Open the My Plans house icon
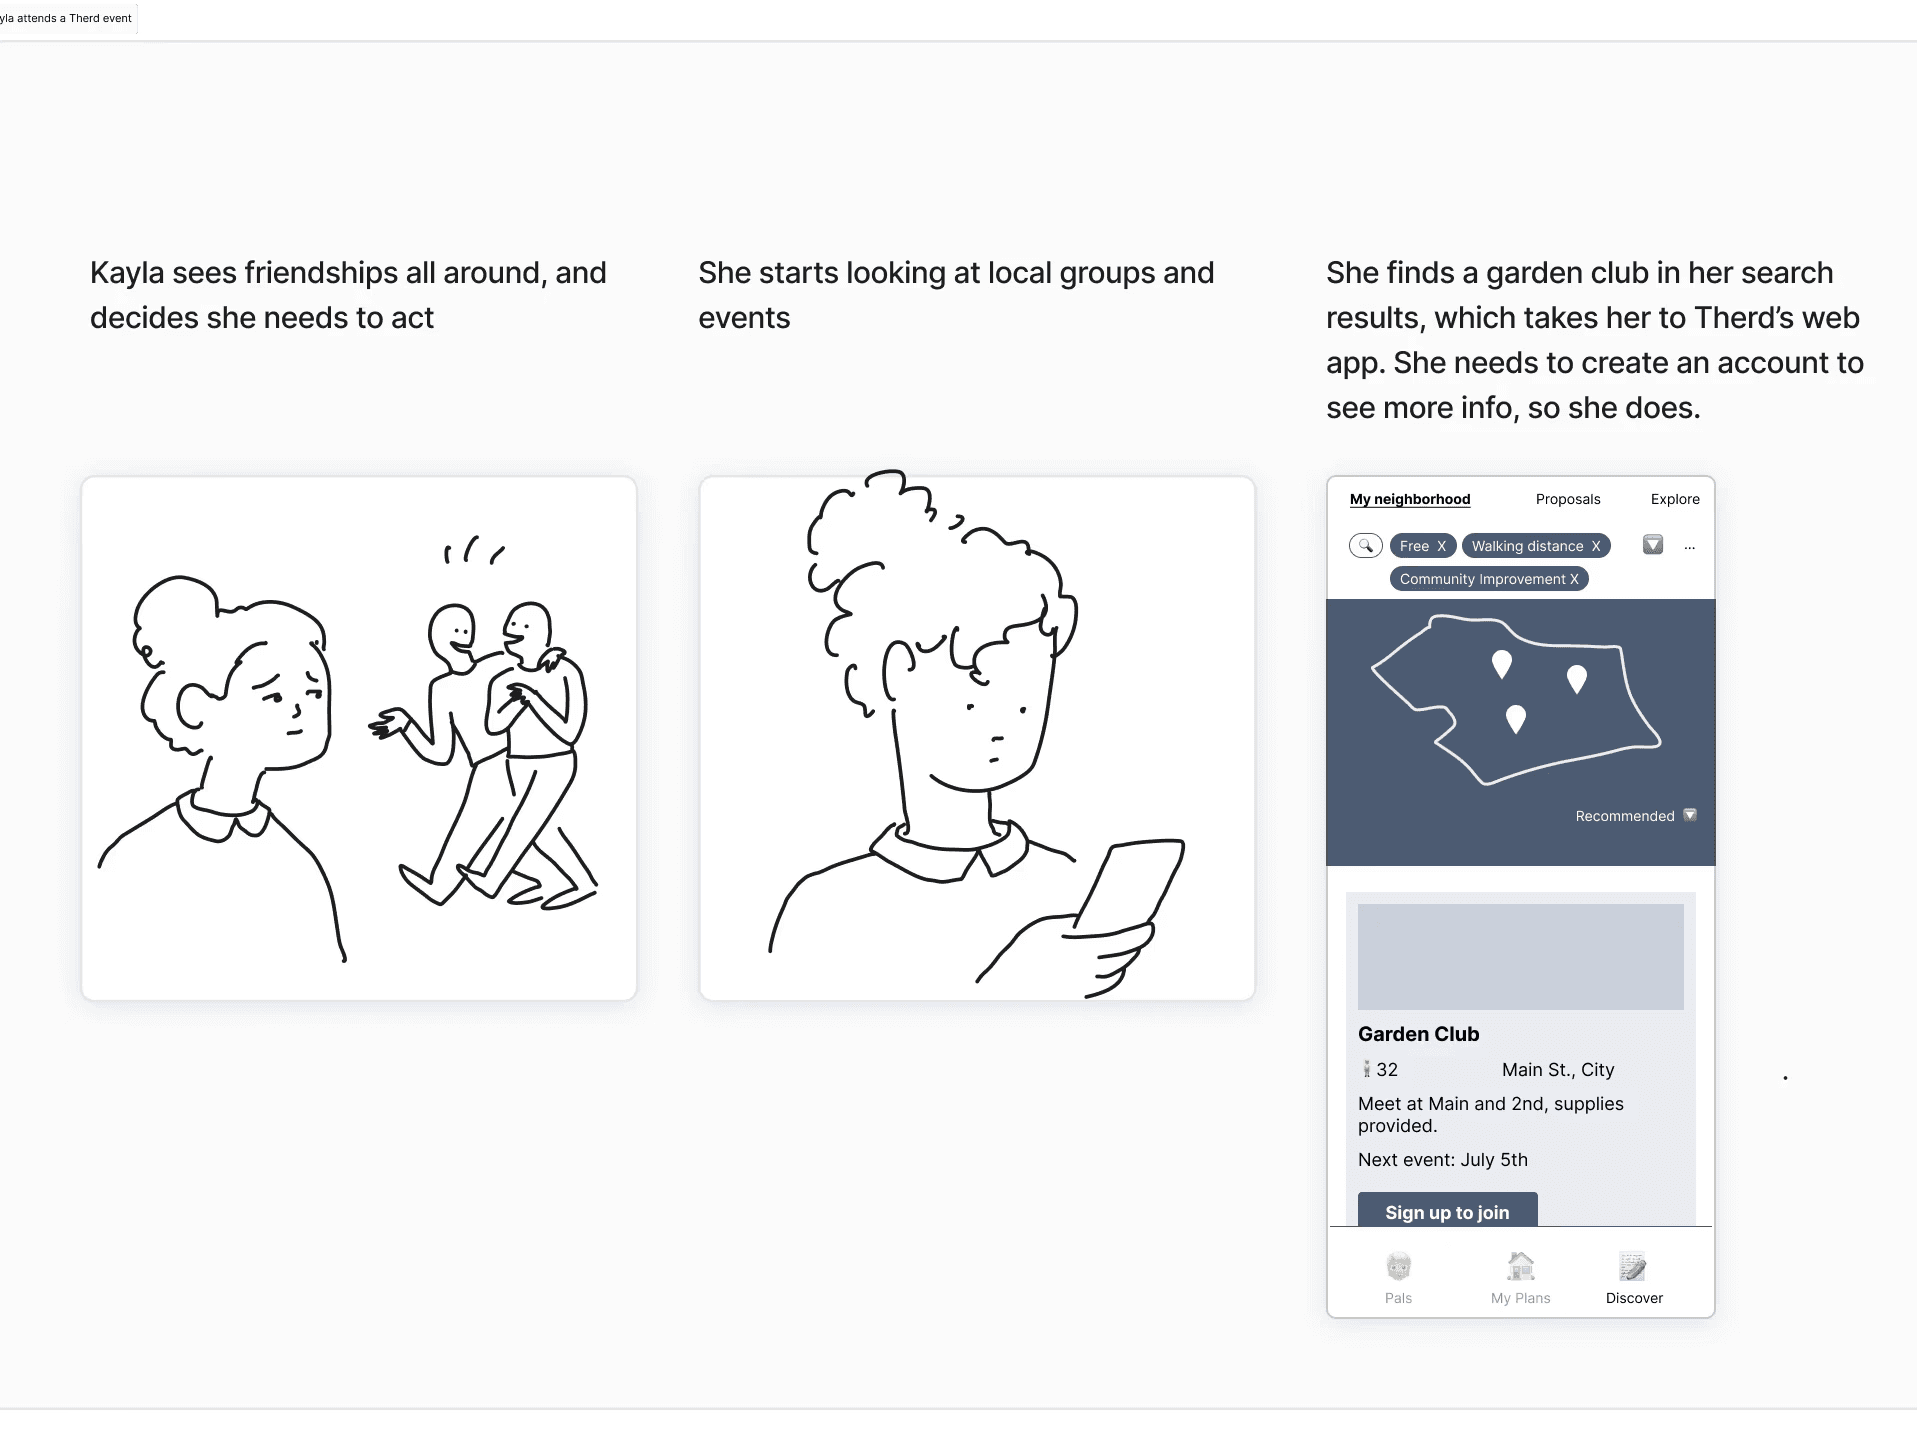The width and height of the screenshot is (1917, 1450). pos(1521,1267)
